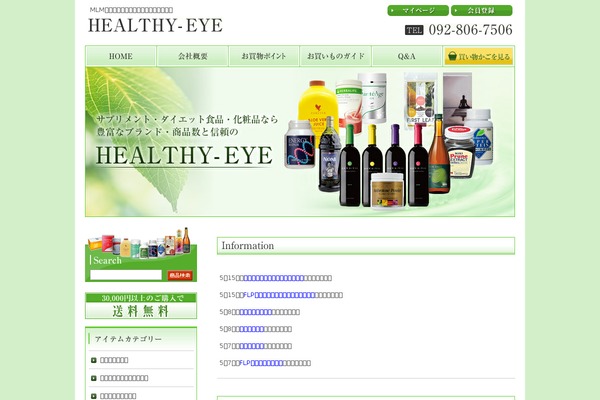Click the 送料無料 free shipping banner
Screen dimensions: 600x400
point(141,305)
